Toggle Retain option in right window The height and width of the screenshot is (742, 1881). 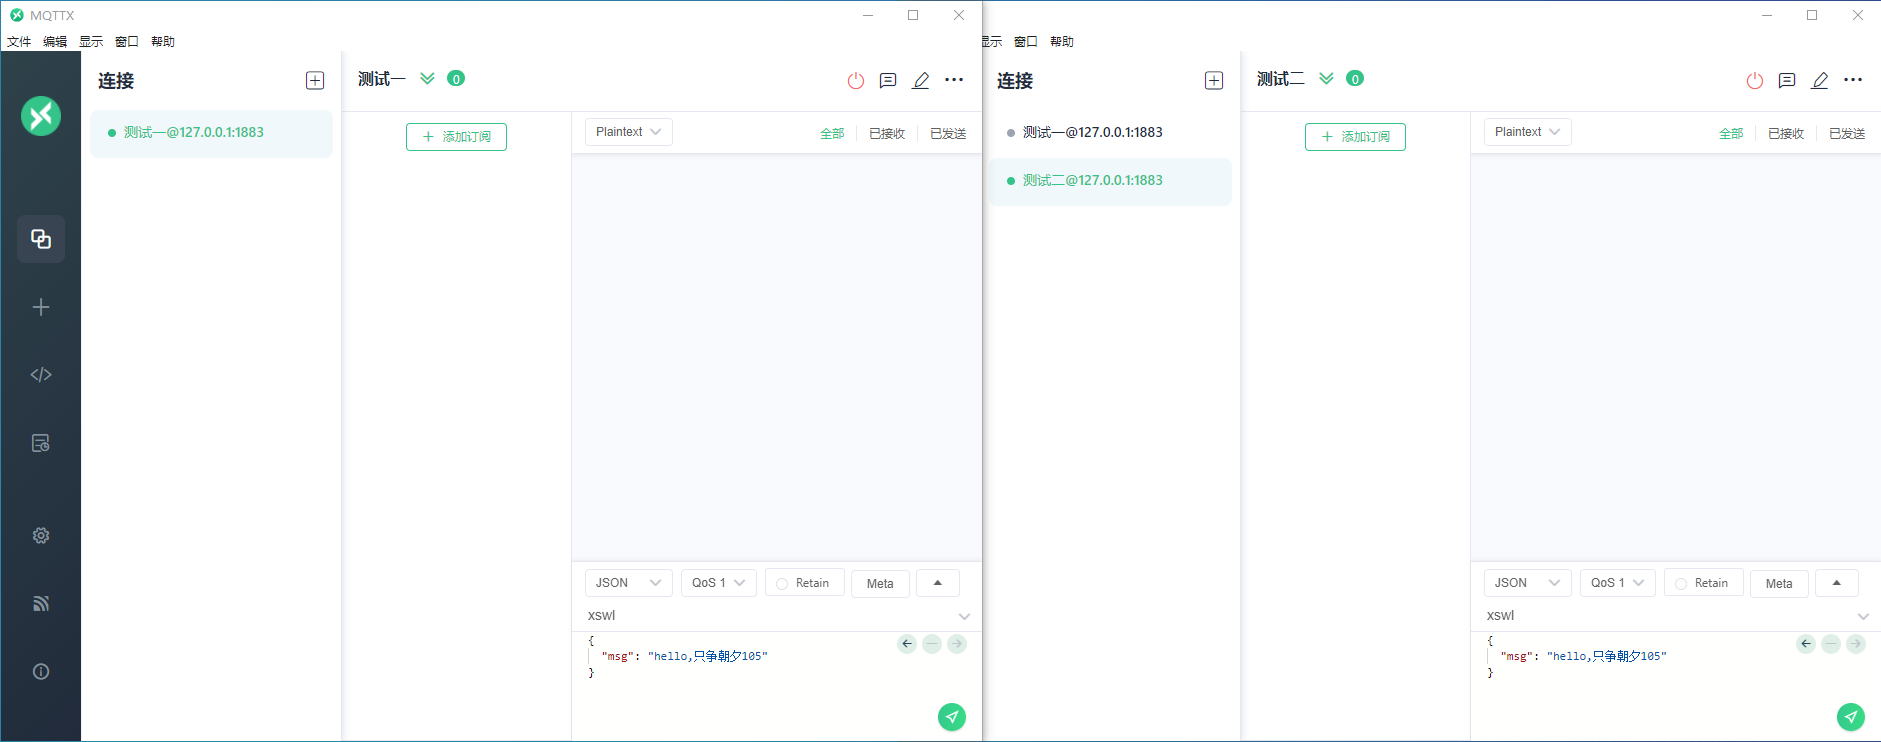click(1704, 583)
